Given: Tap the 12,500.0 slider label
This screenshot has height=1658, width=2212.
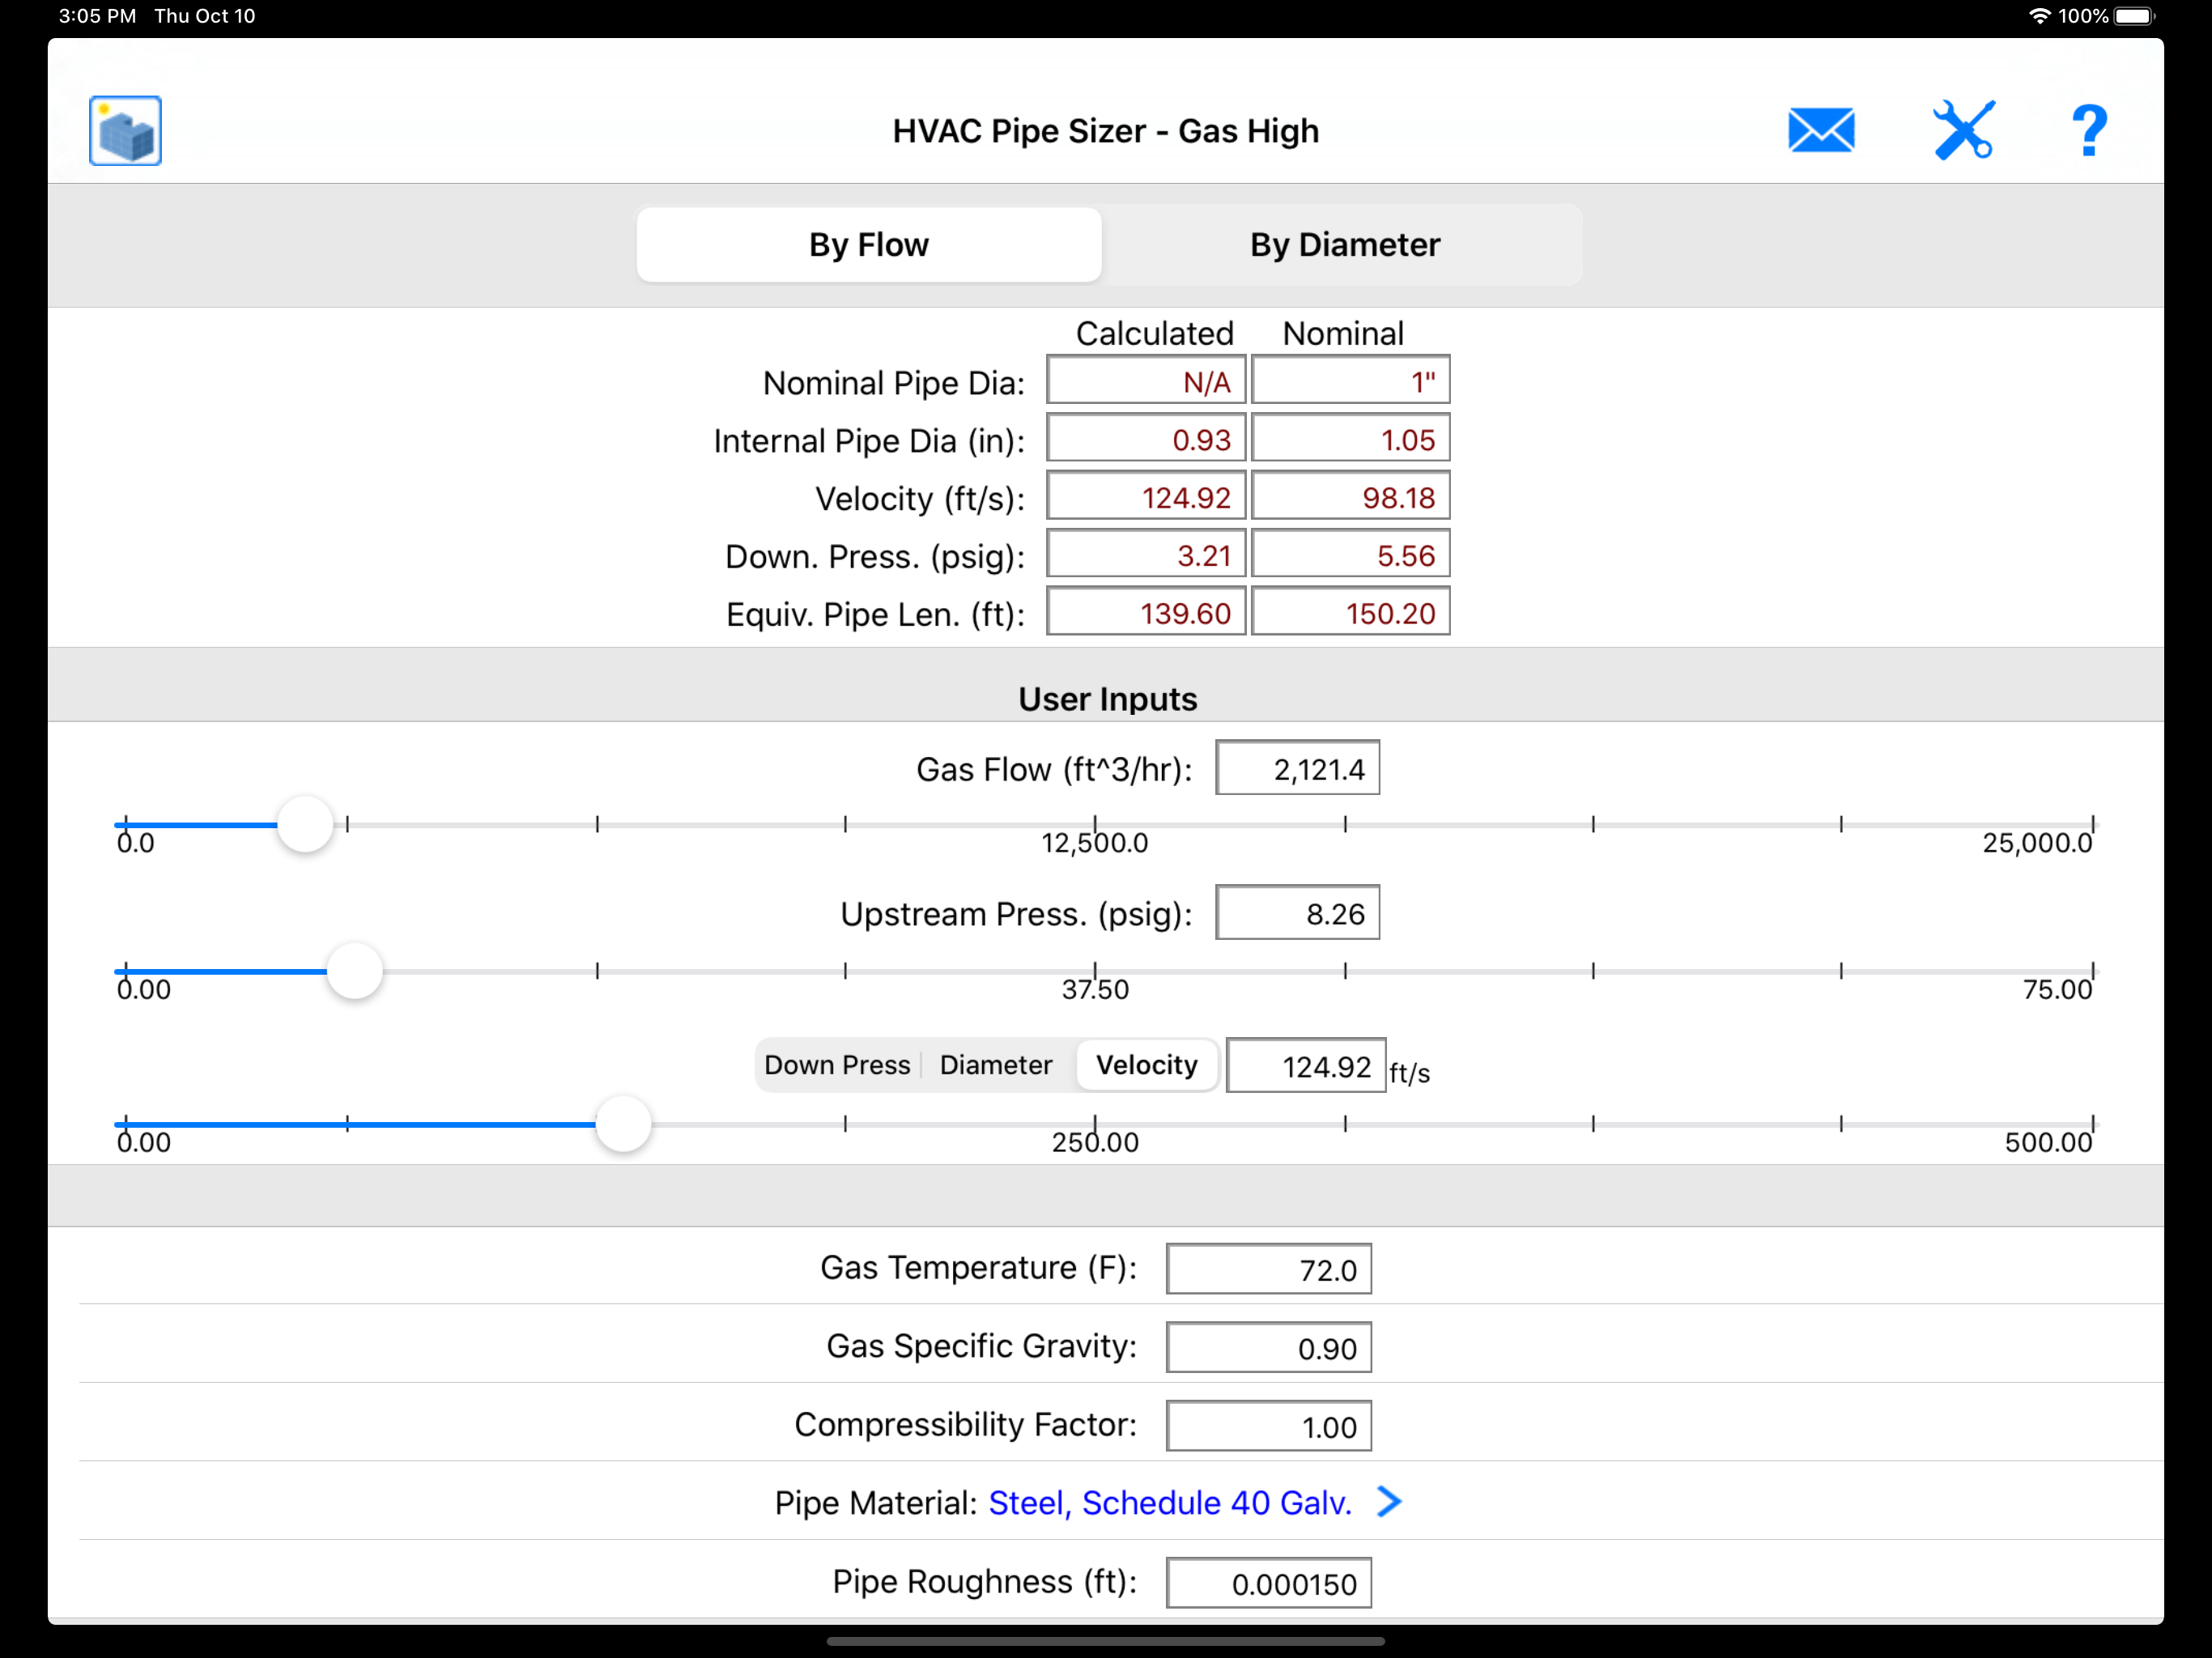Looking at the screenshot, I should [x=1095, y=843].
